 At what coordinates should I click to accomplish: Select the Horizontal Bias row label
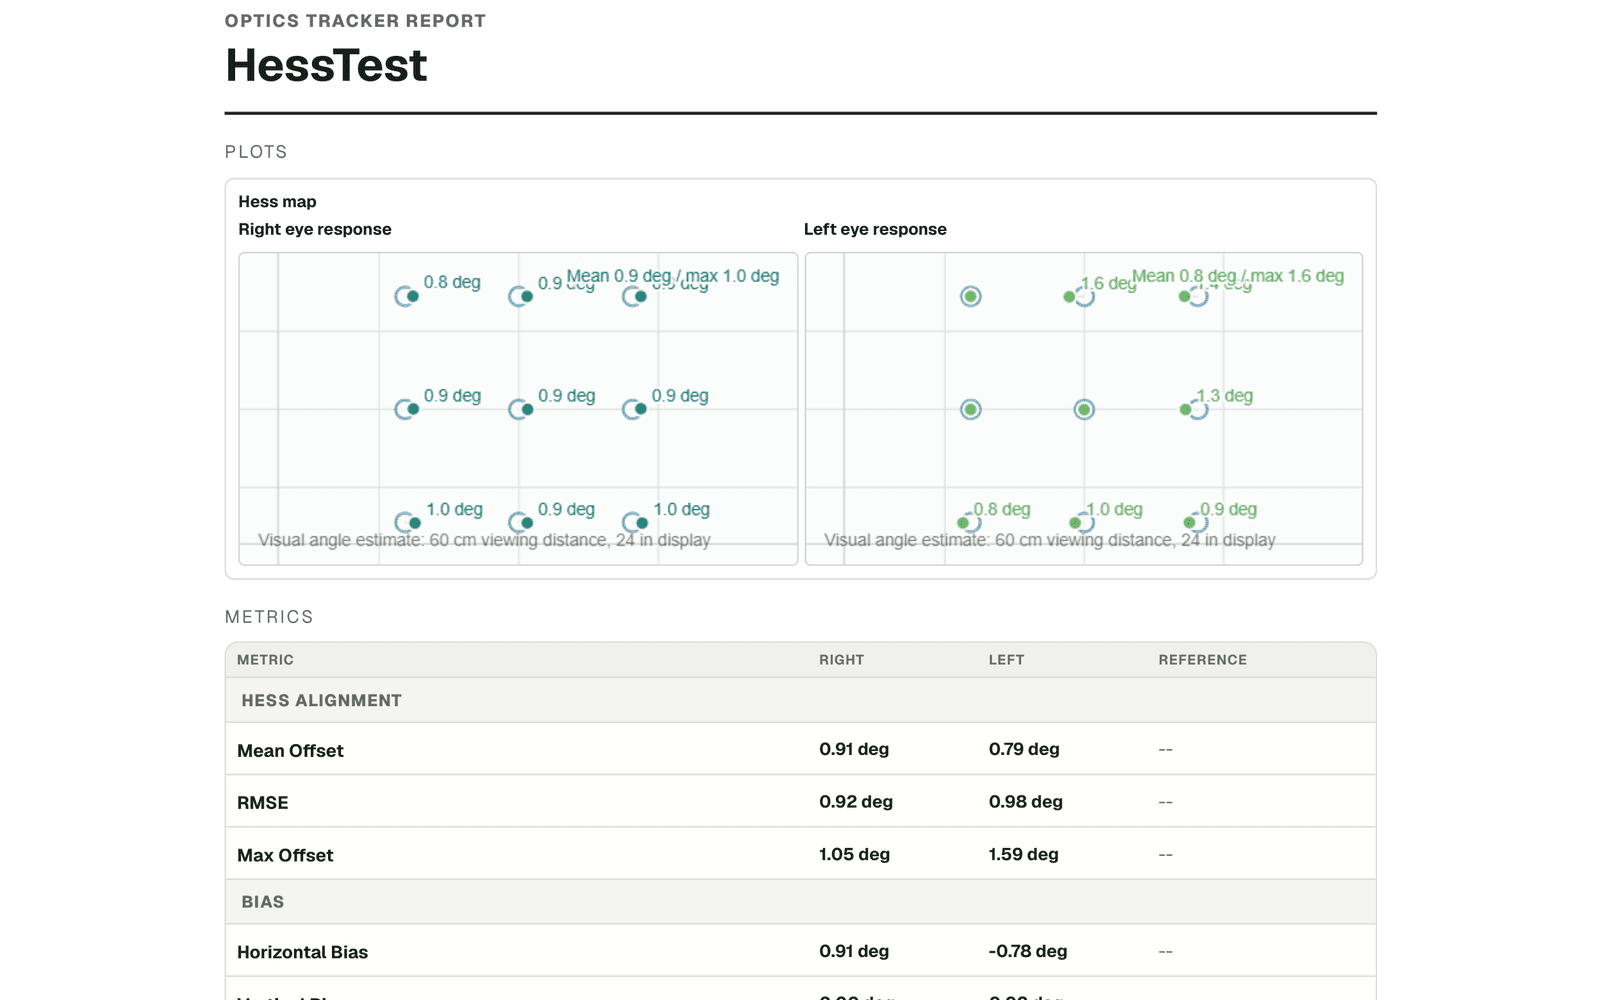(x=302, y=953)
